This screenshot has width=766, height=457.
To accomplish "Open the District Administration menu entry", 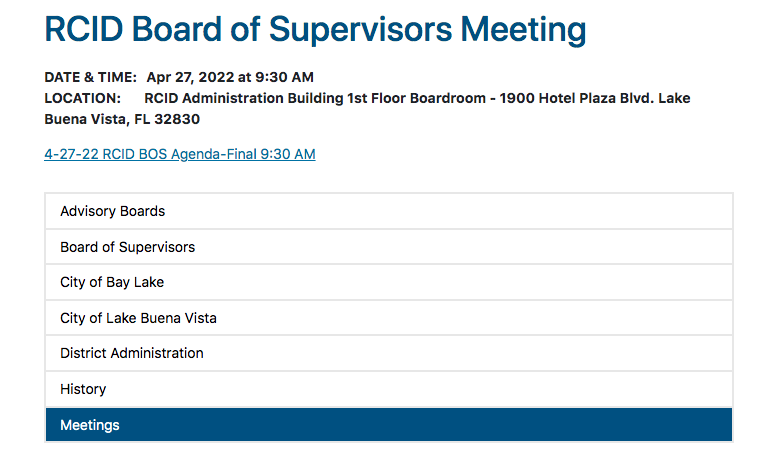I will (x=131, y=353).
